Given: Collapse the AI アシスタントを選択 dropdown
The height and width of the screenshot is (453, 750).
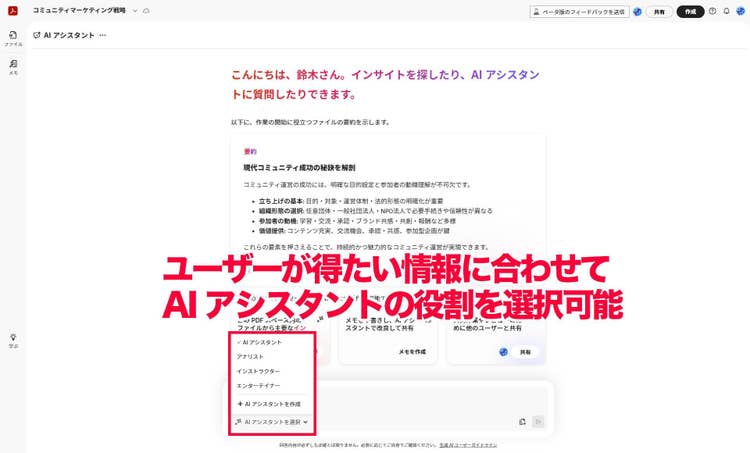Looking at the screenshot, I should (x=272, y=423).
